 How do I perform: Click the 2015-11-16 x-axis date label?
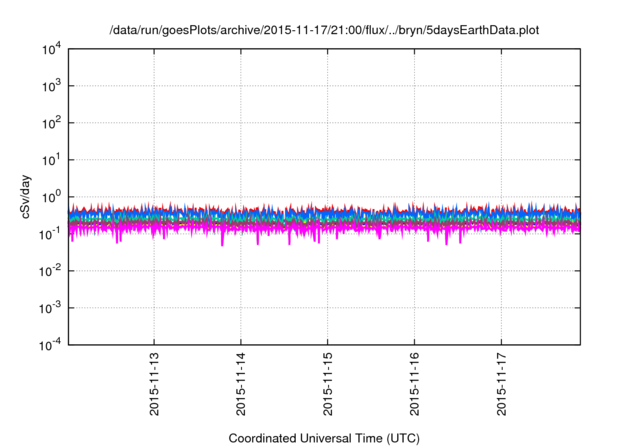415,384
